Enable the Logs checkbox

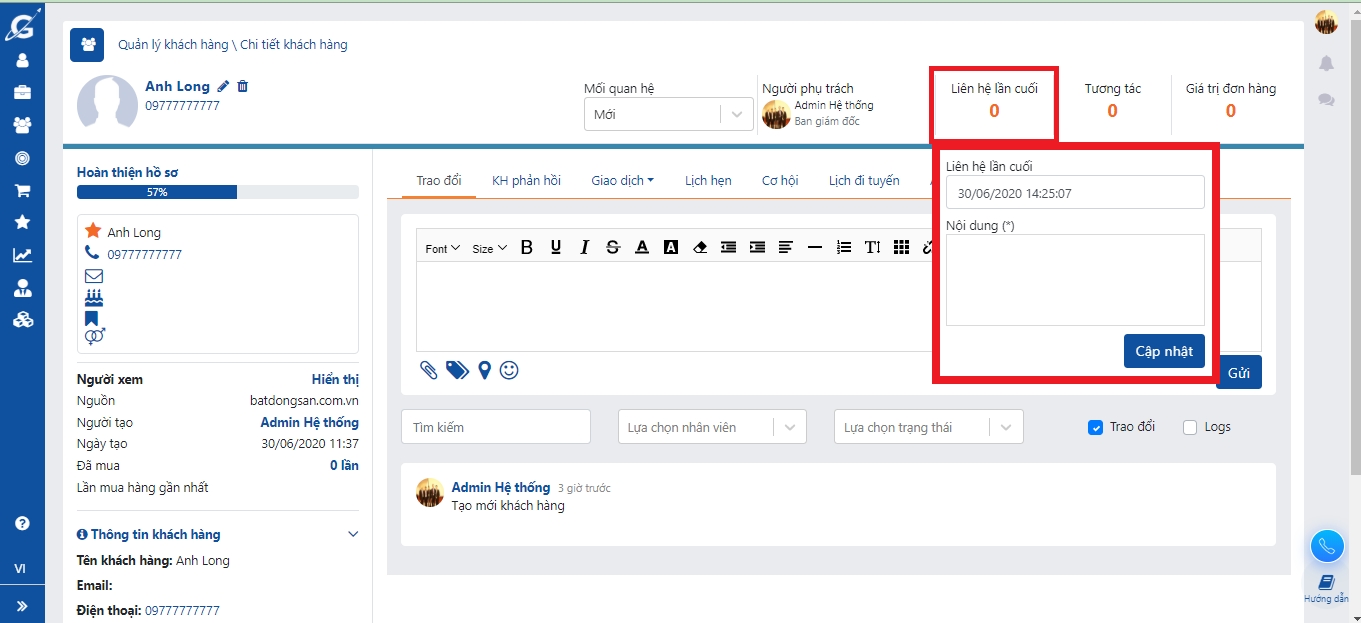1190,427
